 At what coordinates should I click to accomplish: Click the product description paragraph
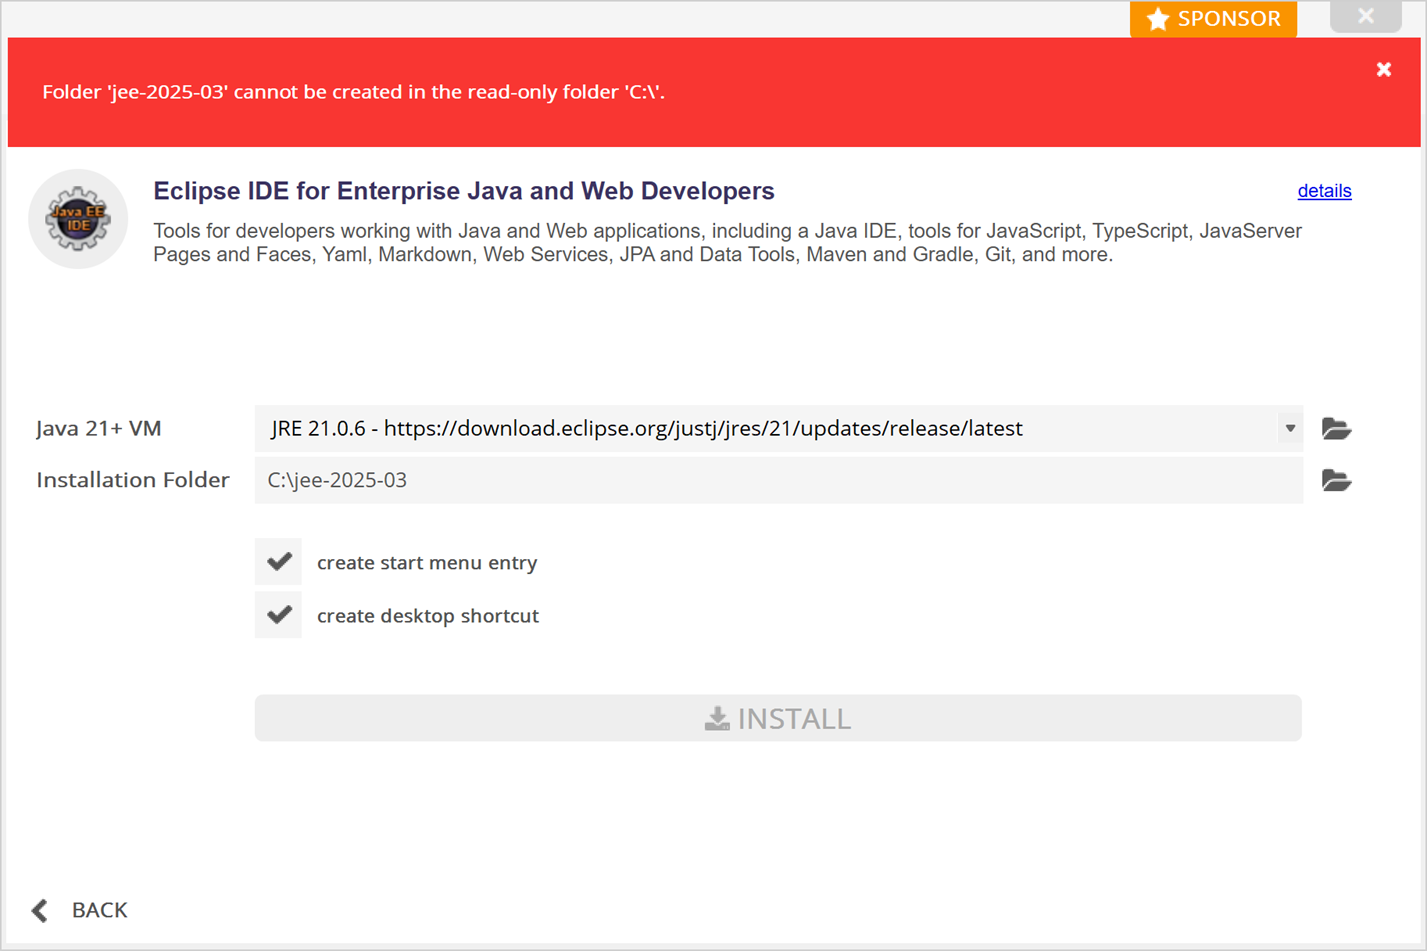point(727,243)
